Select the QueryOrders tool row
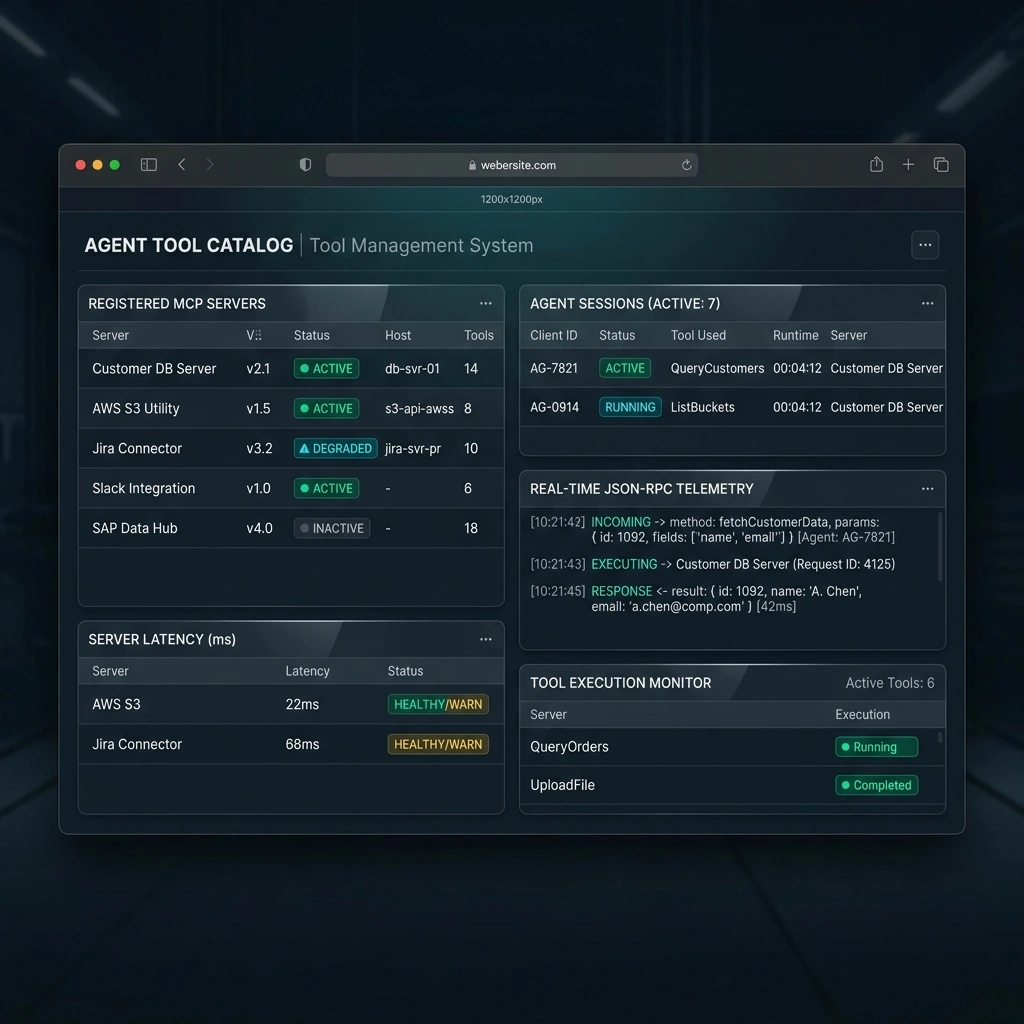 [x=732, y=746]
